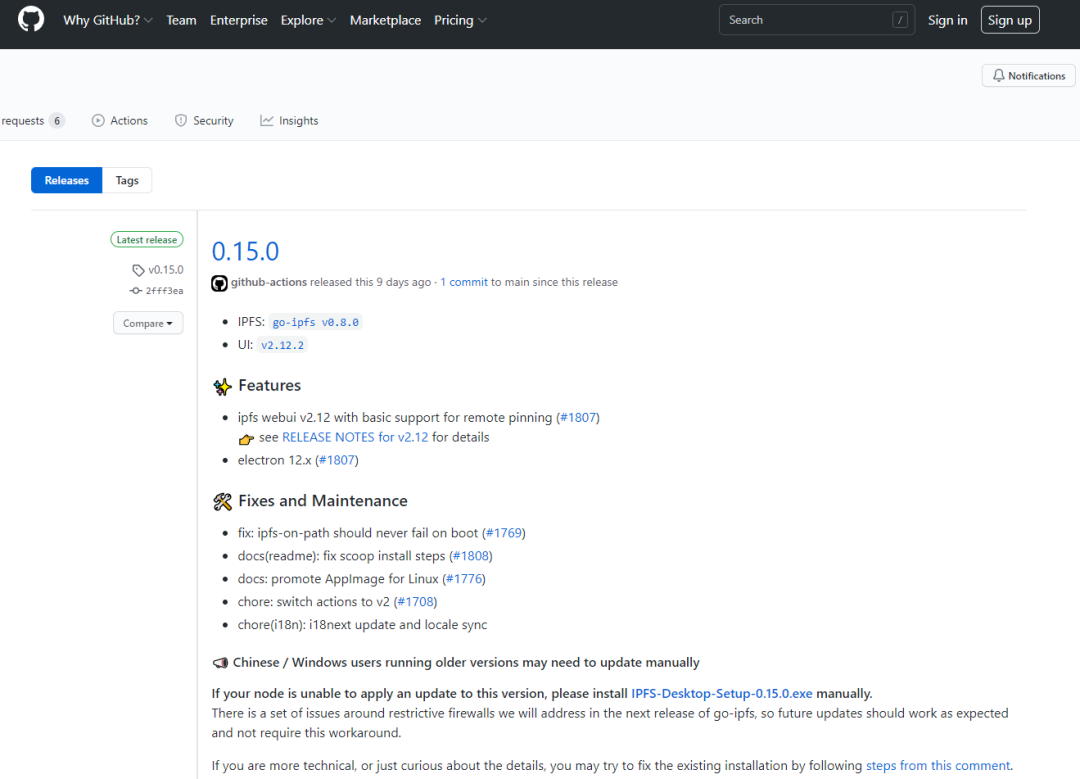Open issue #1808 link
The width and height of the screenshot is (1080, 779).
pyautogui.click(x=471, y=556)
